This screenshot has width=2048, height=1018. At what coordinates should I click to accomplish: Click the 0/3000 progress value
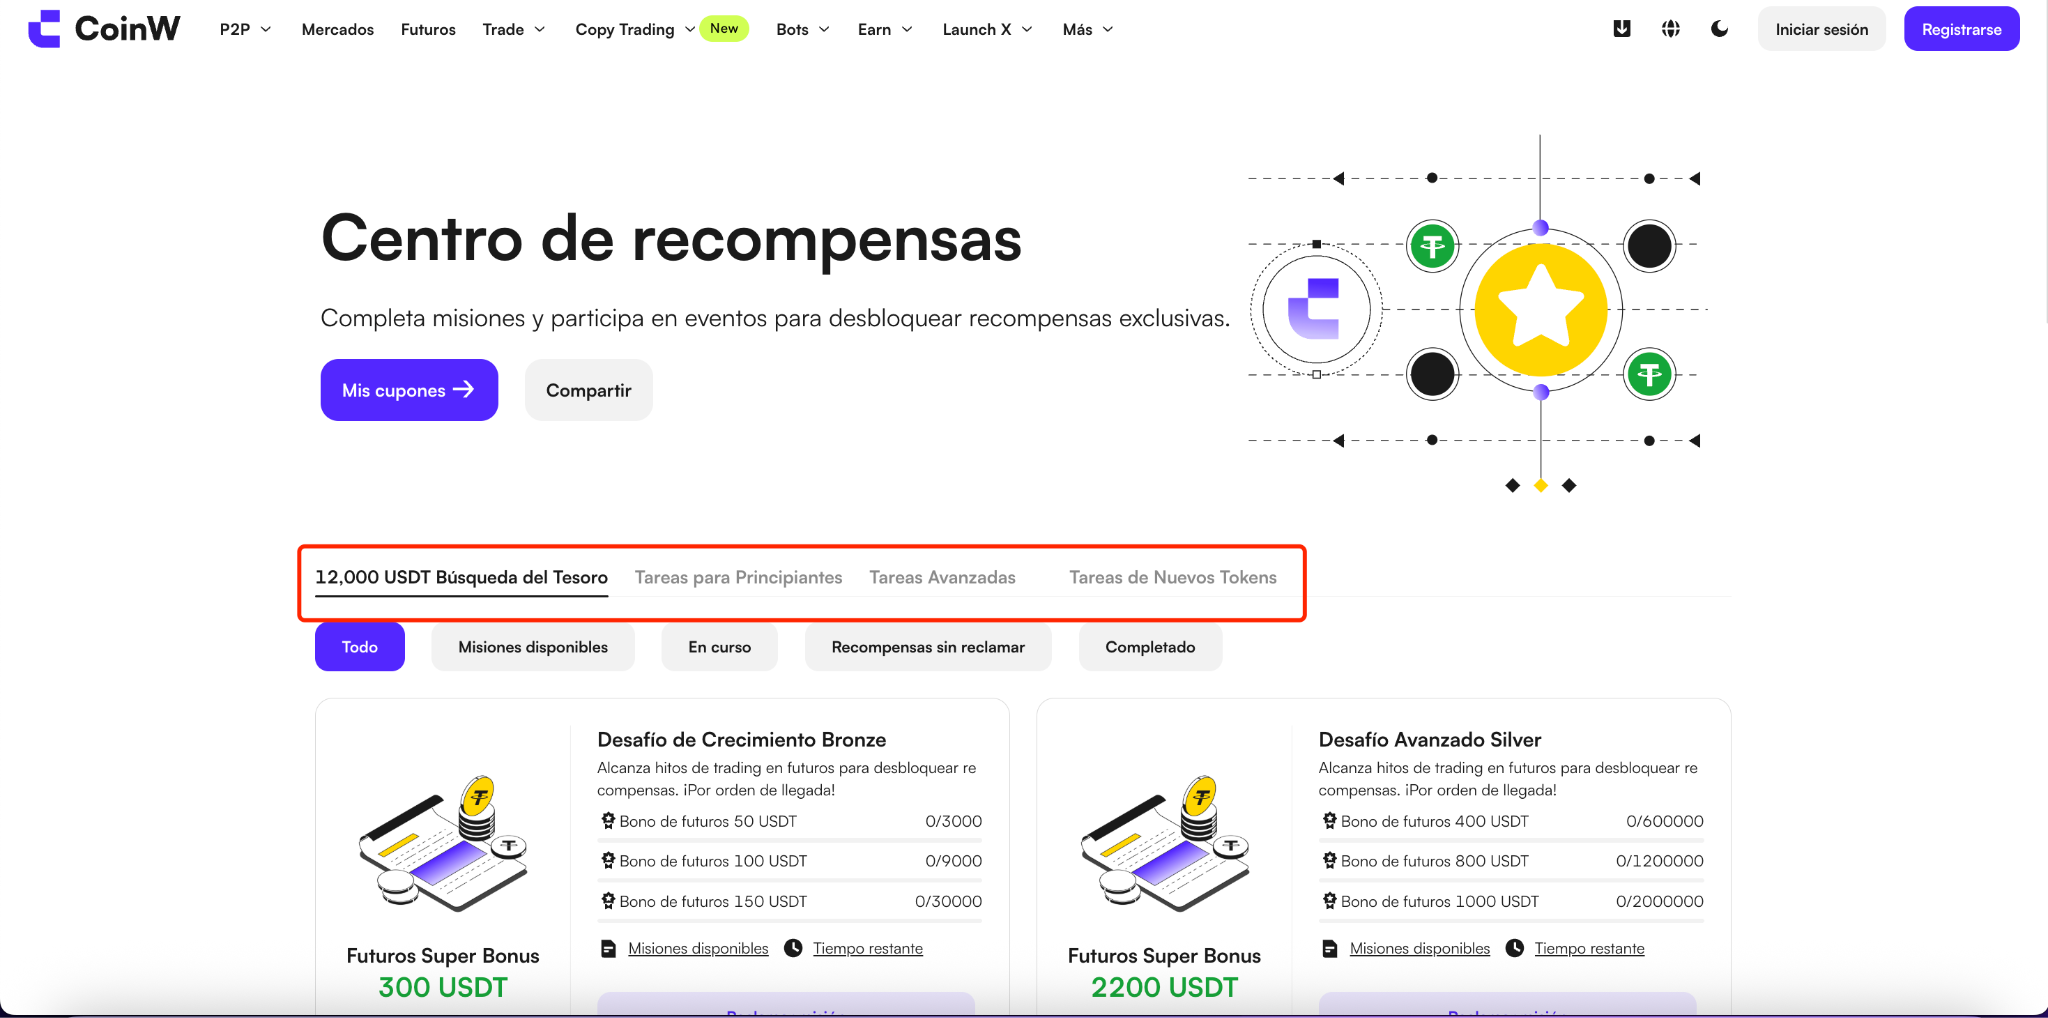pos(954,821)
